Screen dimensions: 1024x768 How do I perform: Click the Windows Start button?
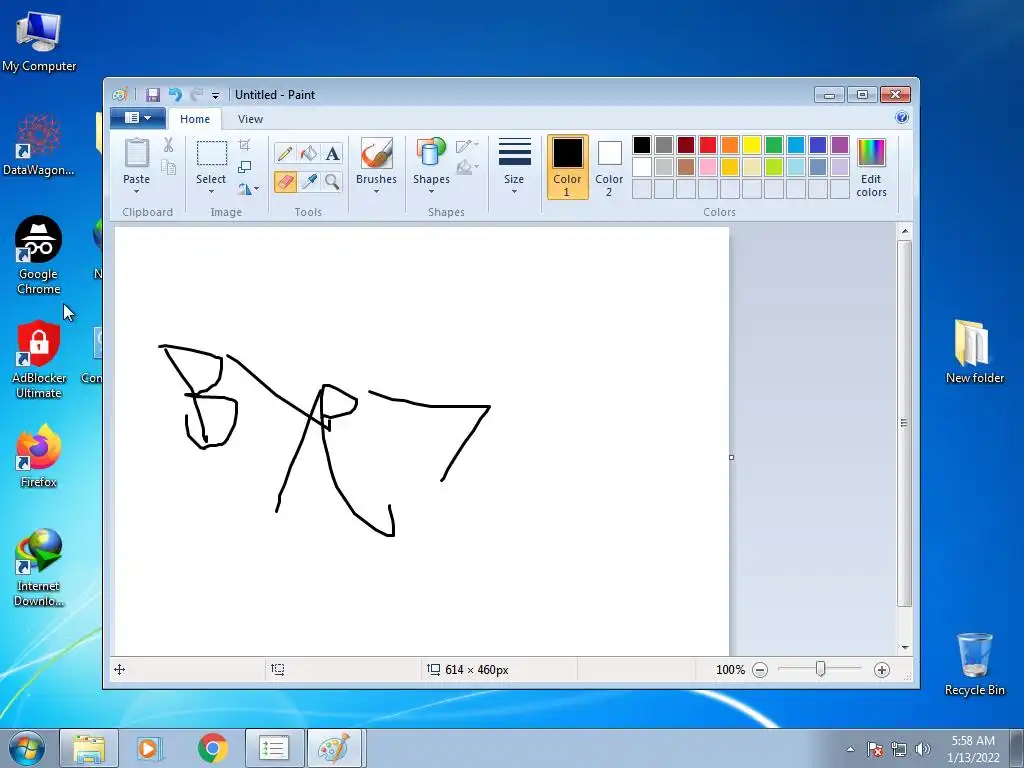click(x=27, y=748)
